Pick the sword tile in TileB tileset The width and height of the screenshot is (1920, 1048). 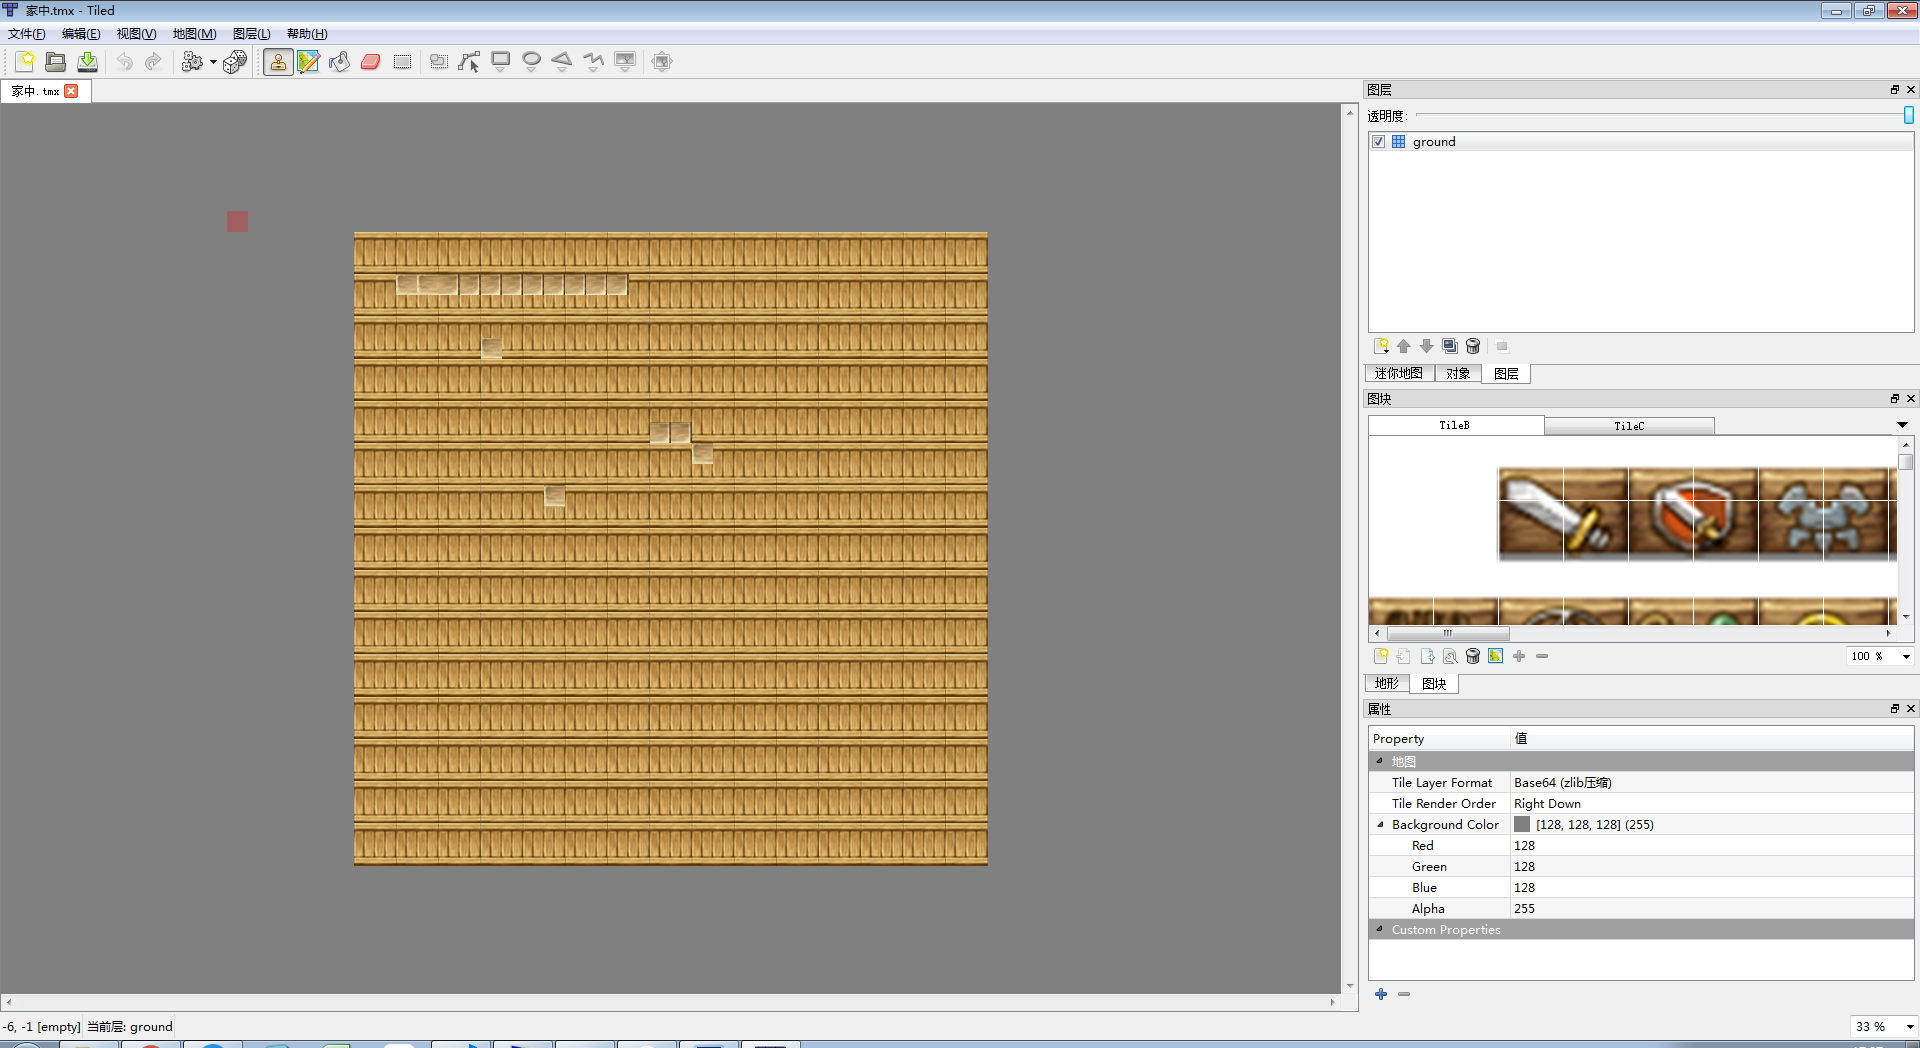click(x=1563, y=514)
